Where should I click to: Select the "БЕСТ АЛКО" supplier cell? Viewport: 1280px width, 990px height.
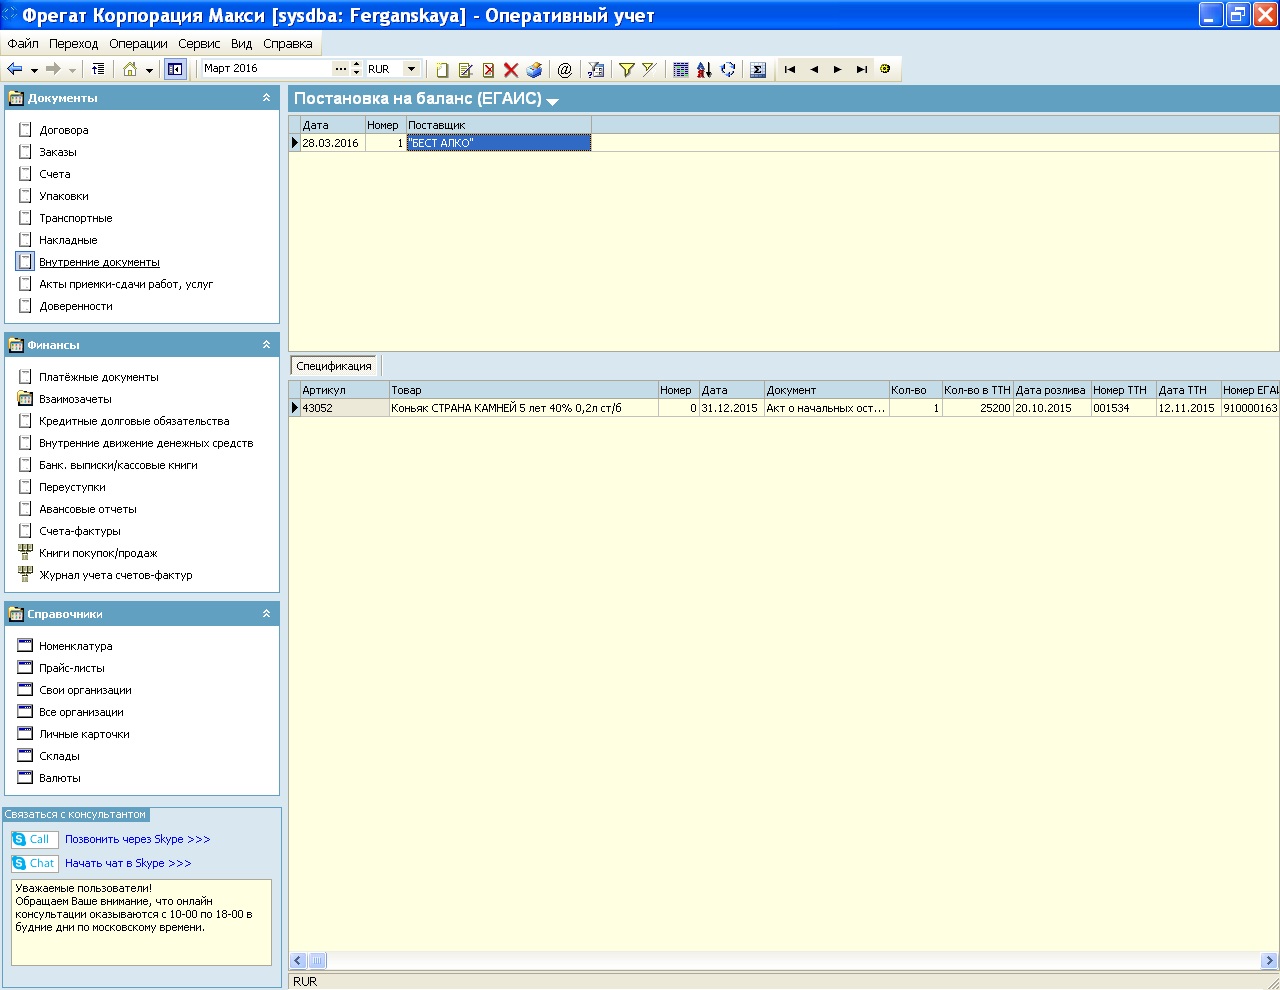pyautogui.click(x=499, y=143)
